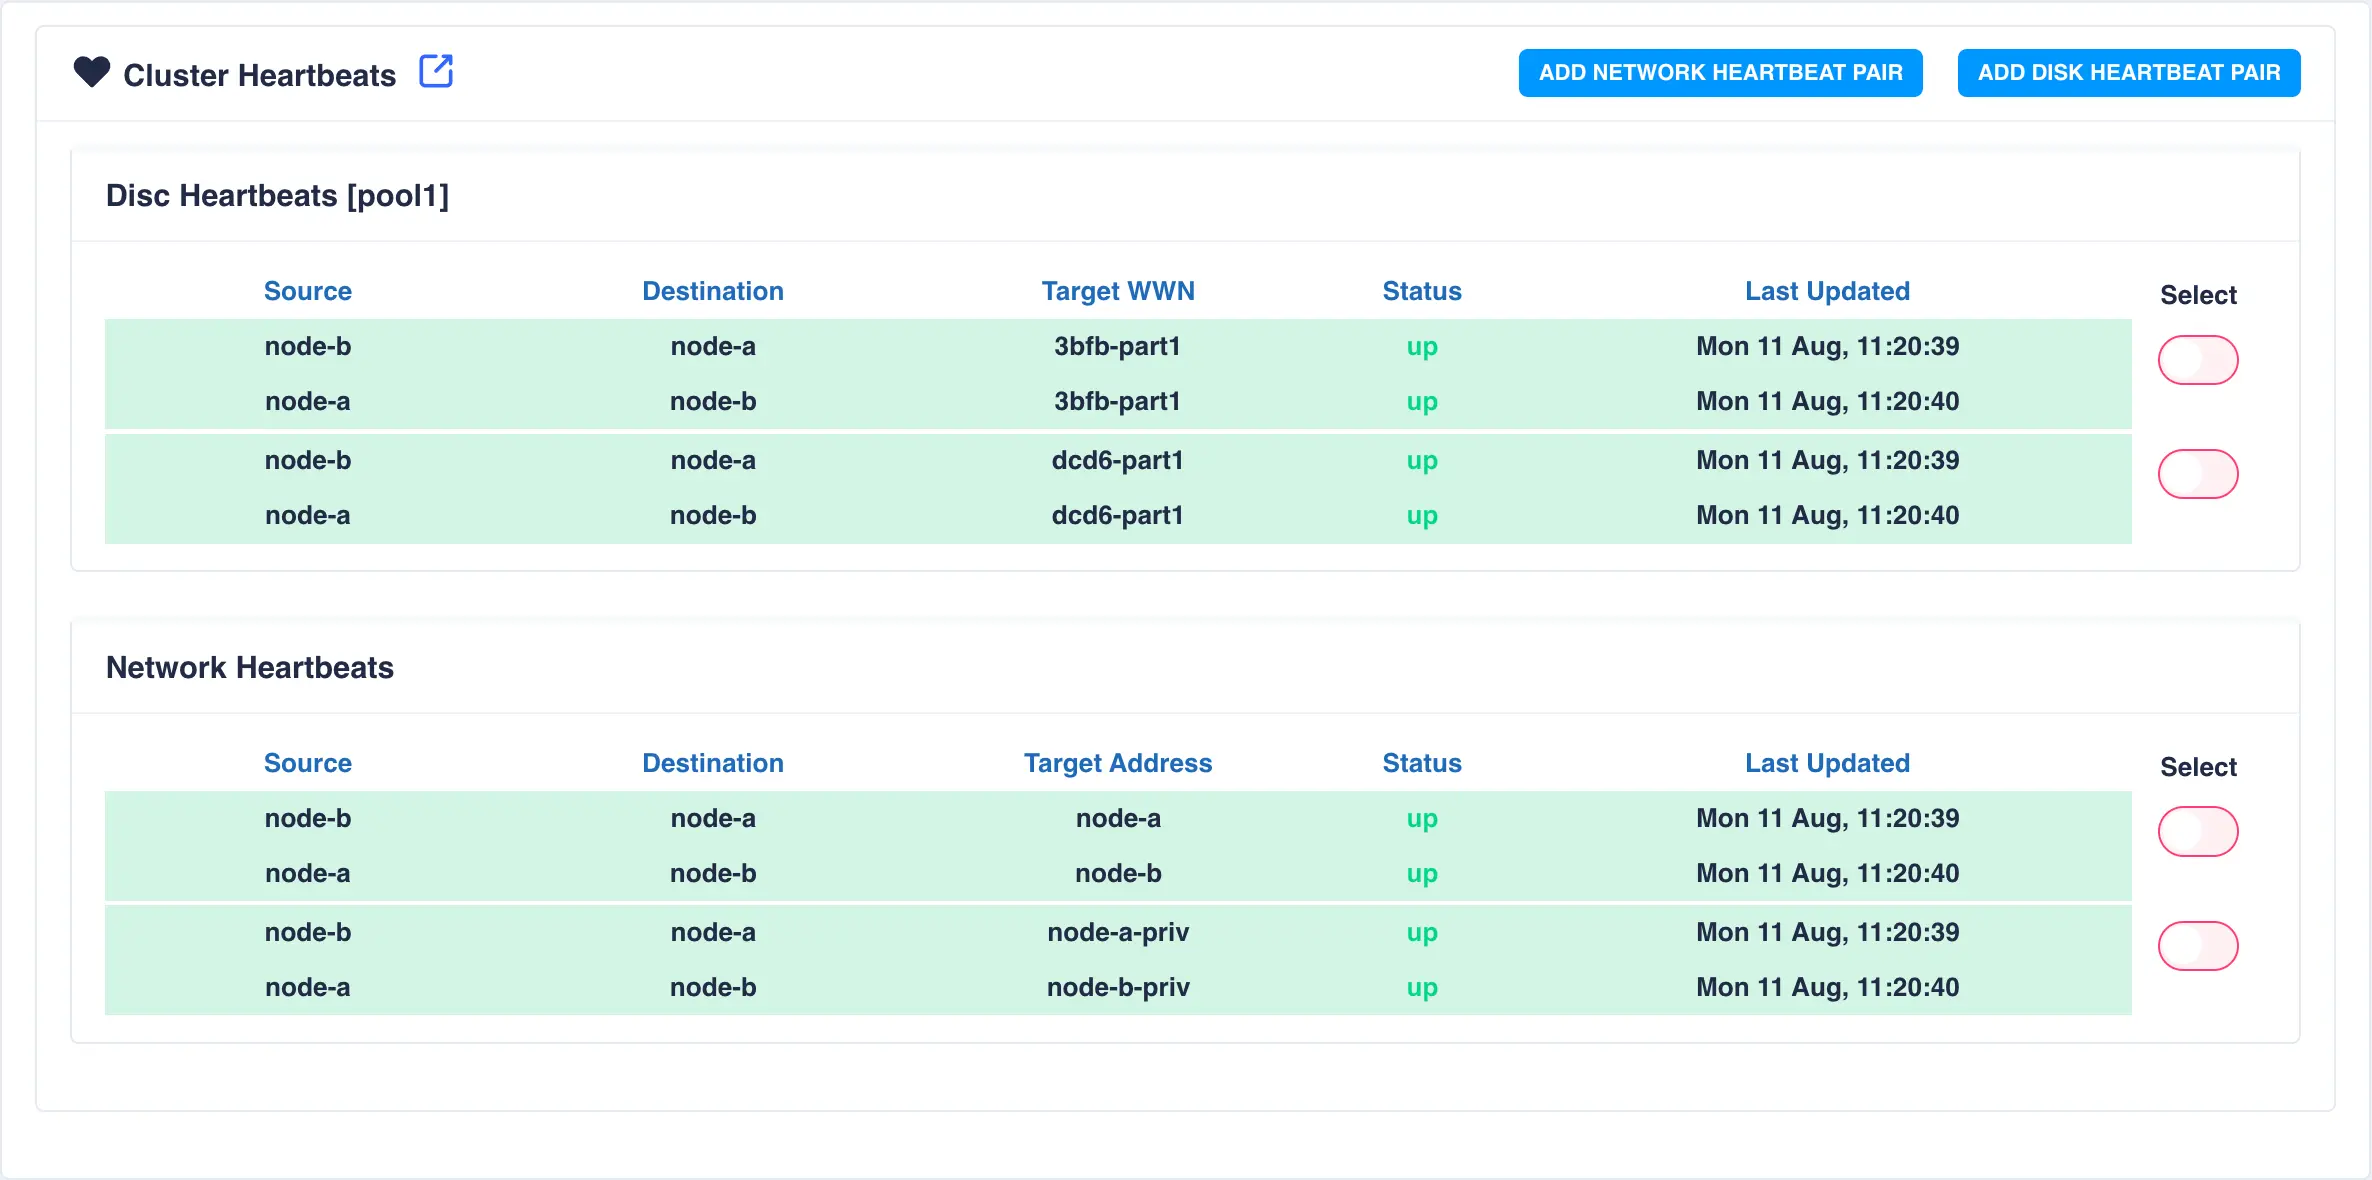This screenshot has width=2372, height=1180.
Task: Click network heartbeats Source column header
Action: pyautogui.click(x=308, y=763)
